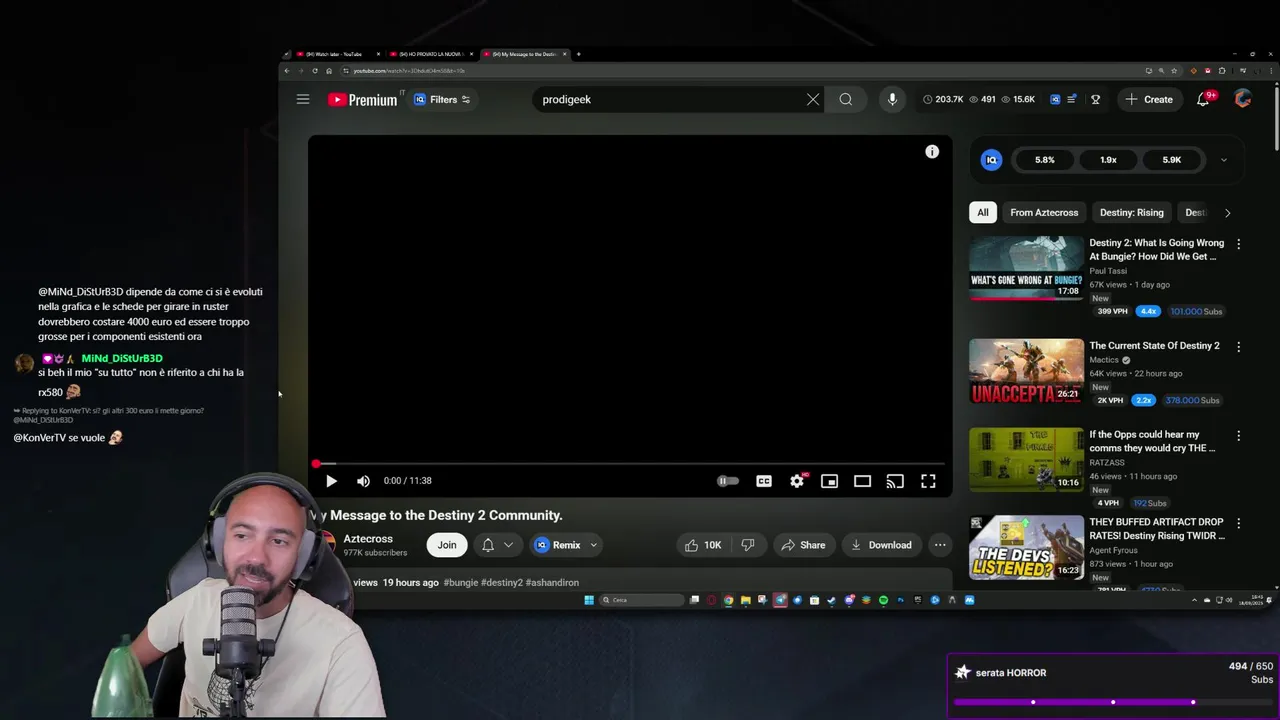Screen dimensions: 1280x720
Task: Open File Explorer from taskbar
Action: coord(745,600)
